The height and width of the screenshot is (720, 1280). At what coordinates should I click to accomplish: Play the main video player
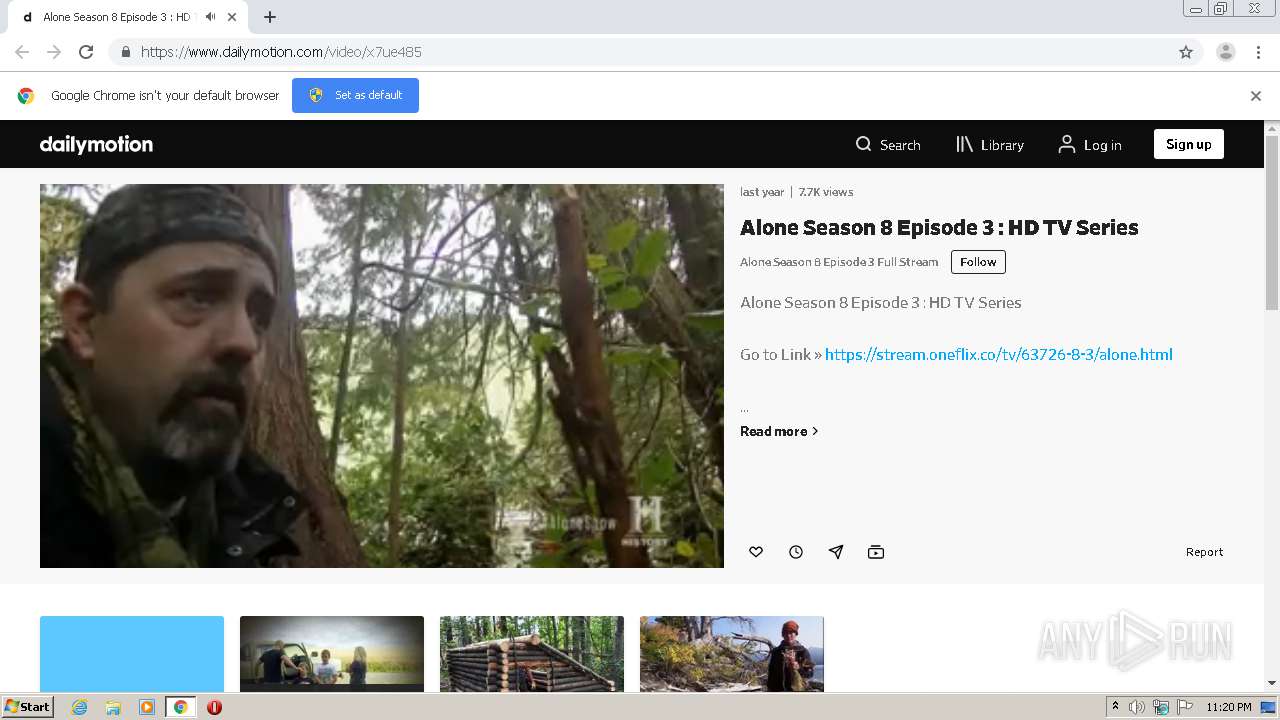pyautogui.click(x=382, y=376)
